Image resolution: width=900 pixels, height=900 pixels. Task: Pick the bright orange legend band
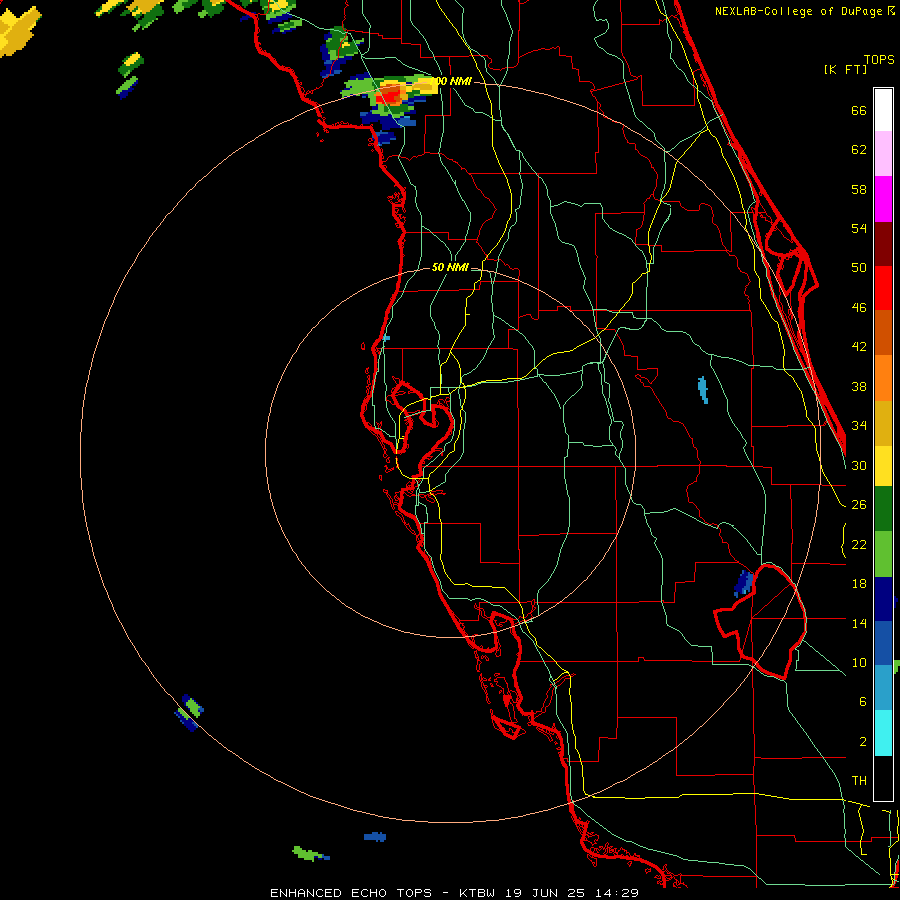point(883,378)
